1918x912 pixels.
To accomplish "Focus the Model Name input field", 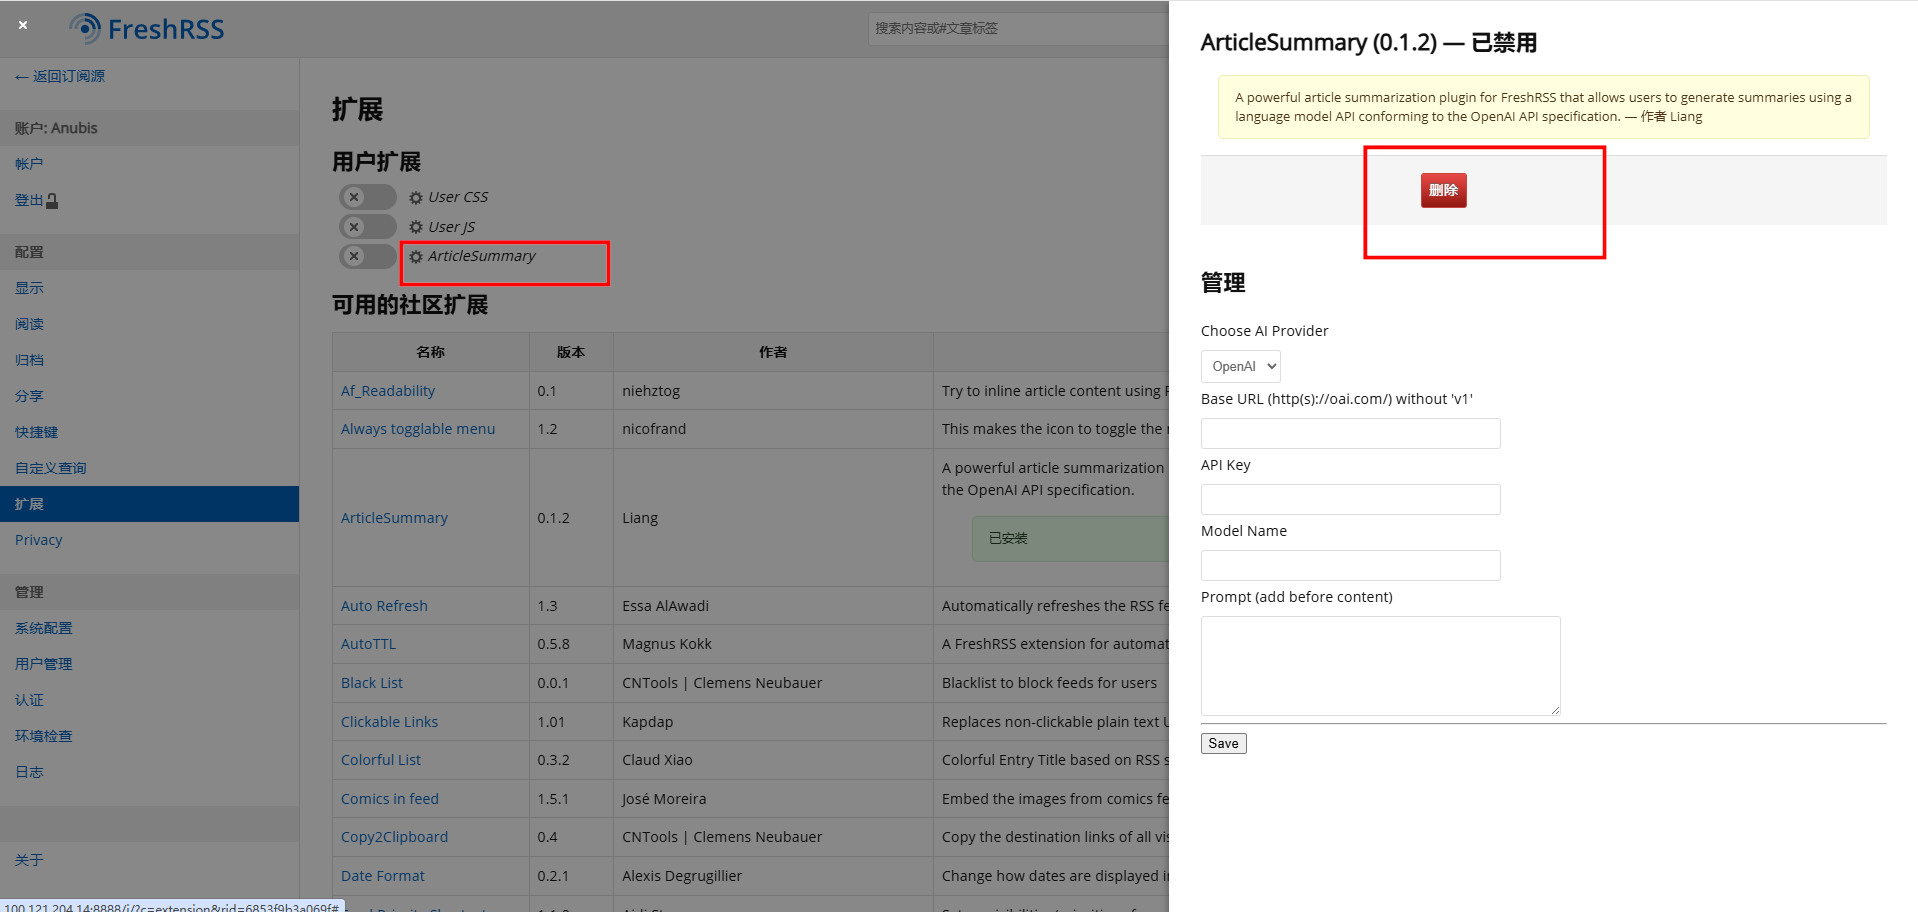I will pyautogui.click(x=1350, y=565).
